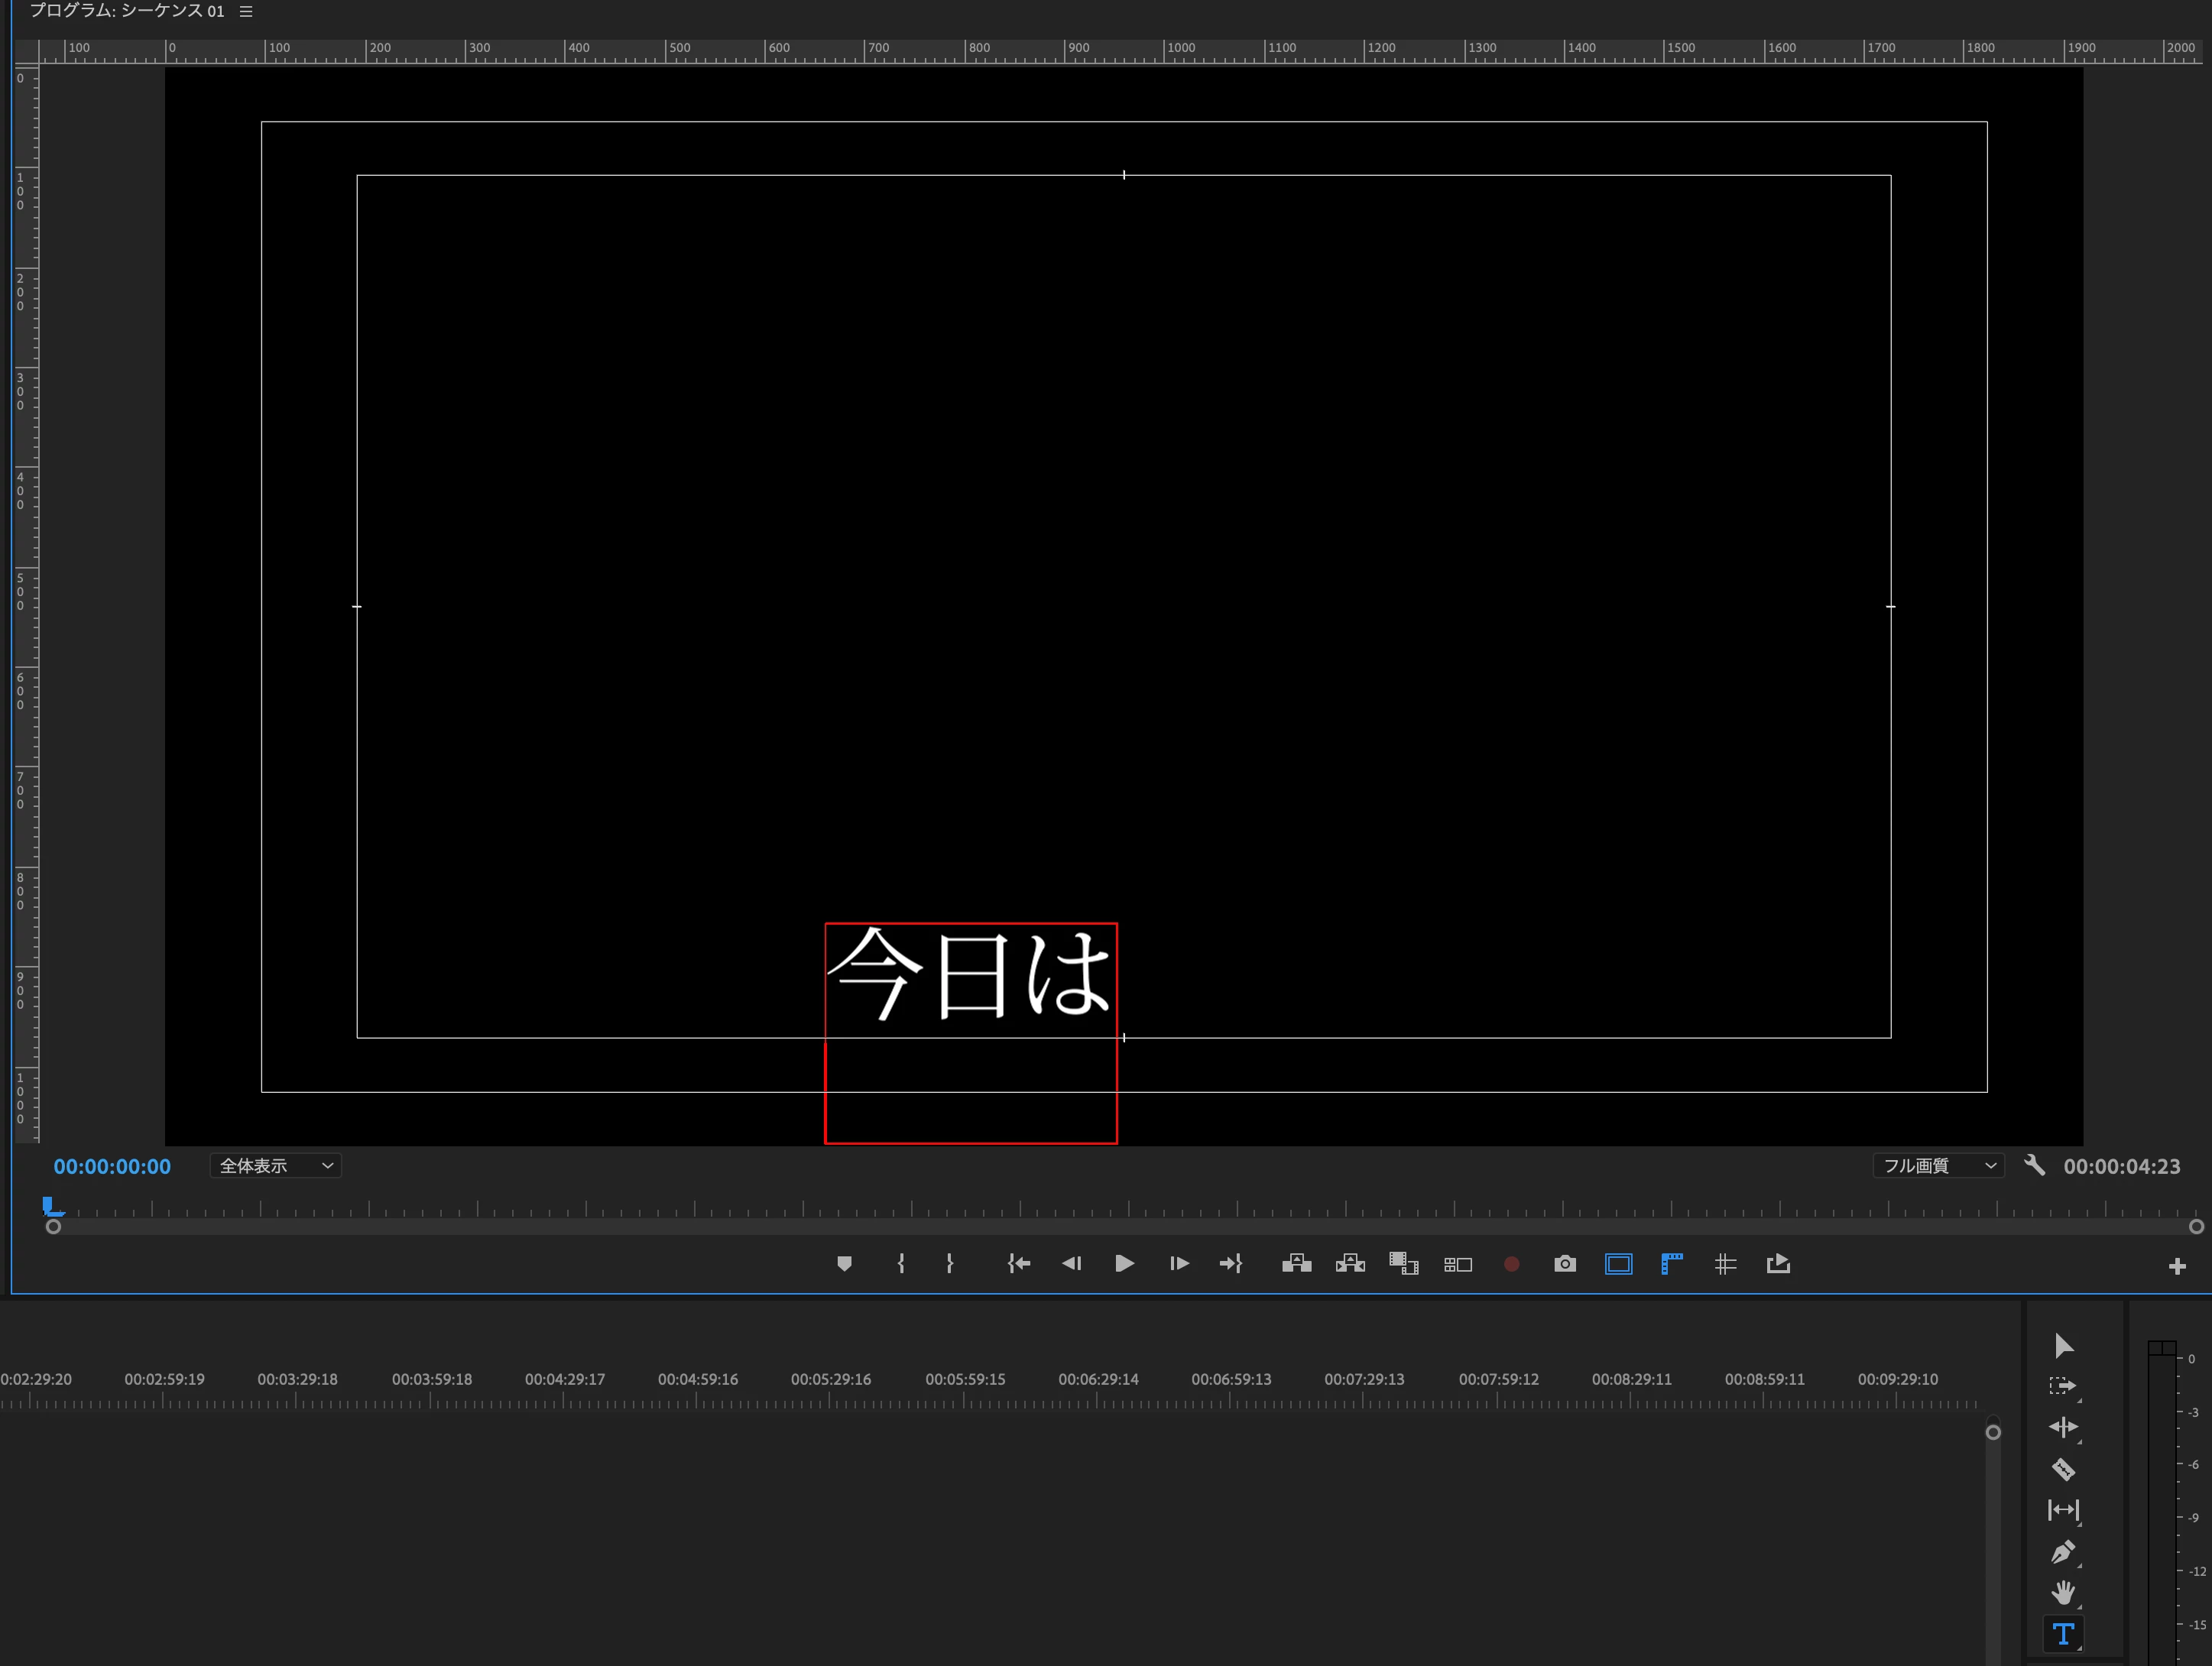Open the フル画質 playback resolution dropdown
2212x1666 pixels.
click(1938, 1166)
